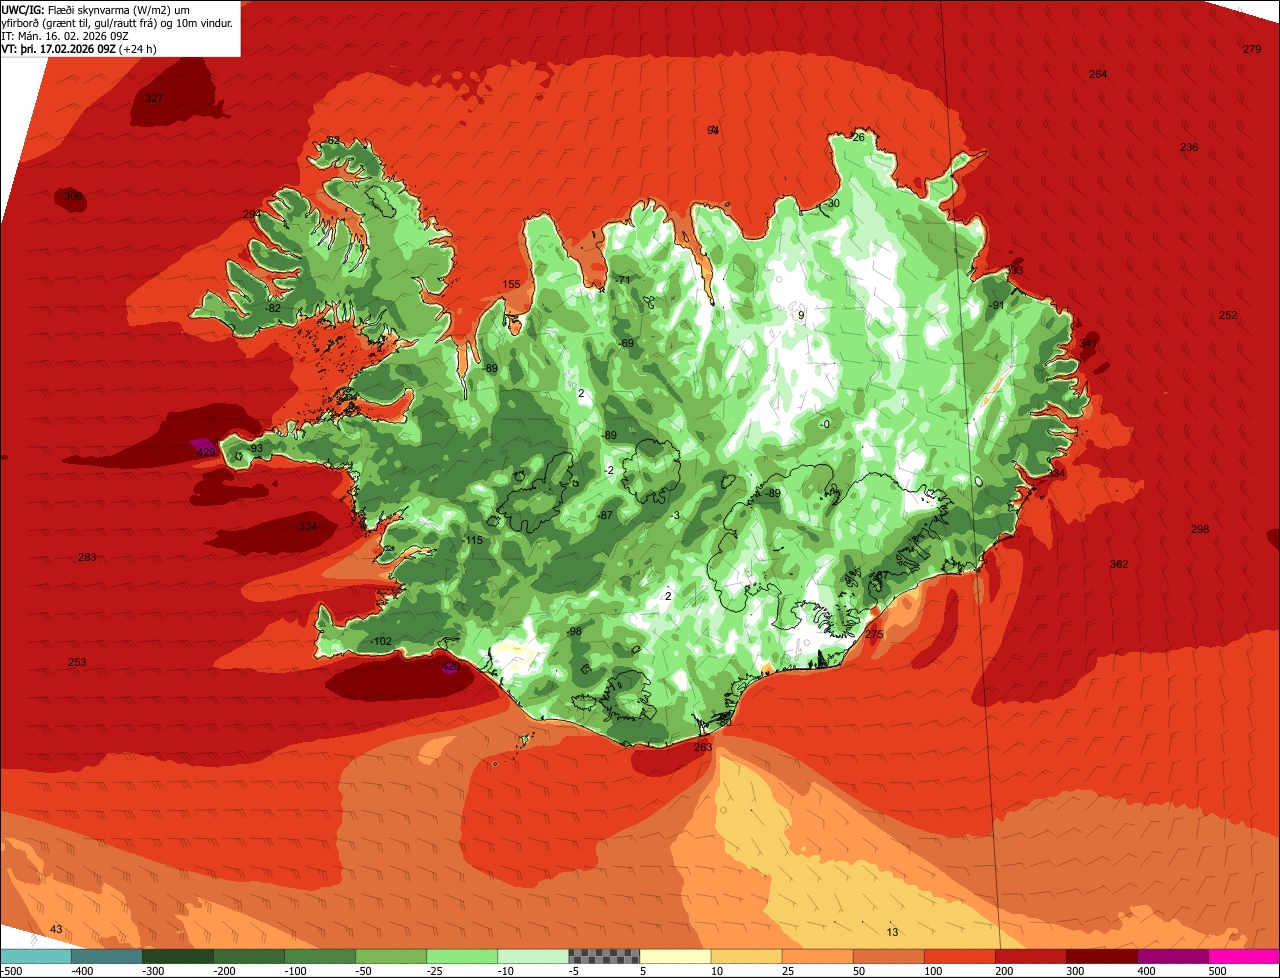
Task: Click the map value "43" in the bottom left
Action: 56,929
